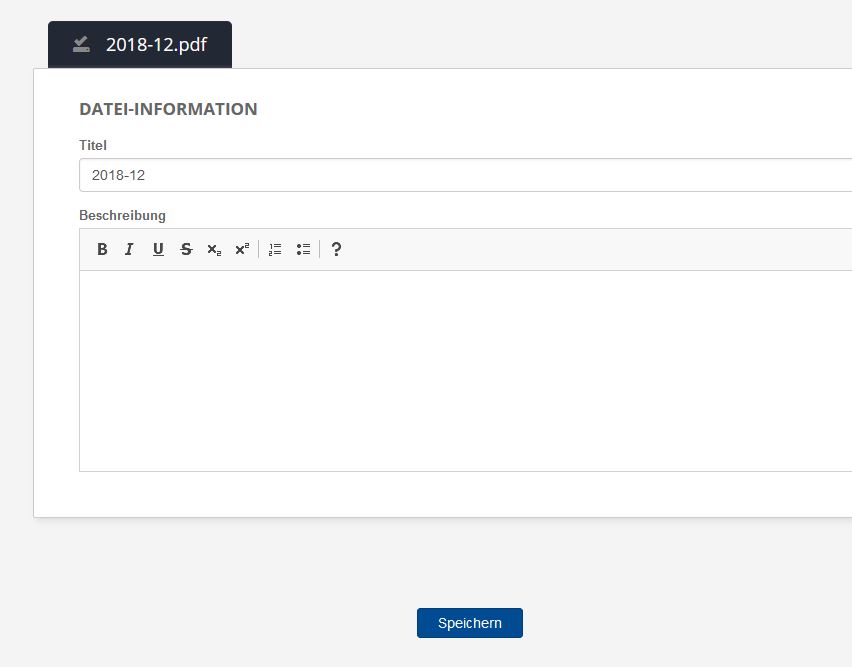Click the Titel field label
The height and width of the screenshot is (667, 852).
point(93,145)
